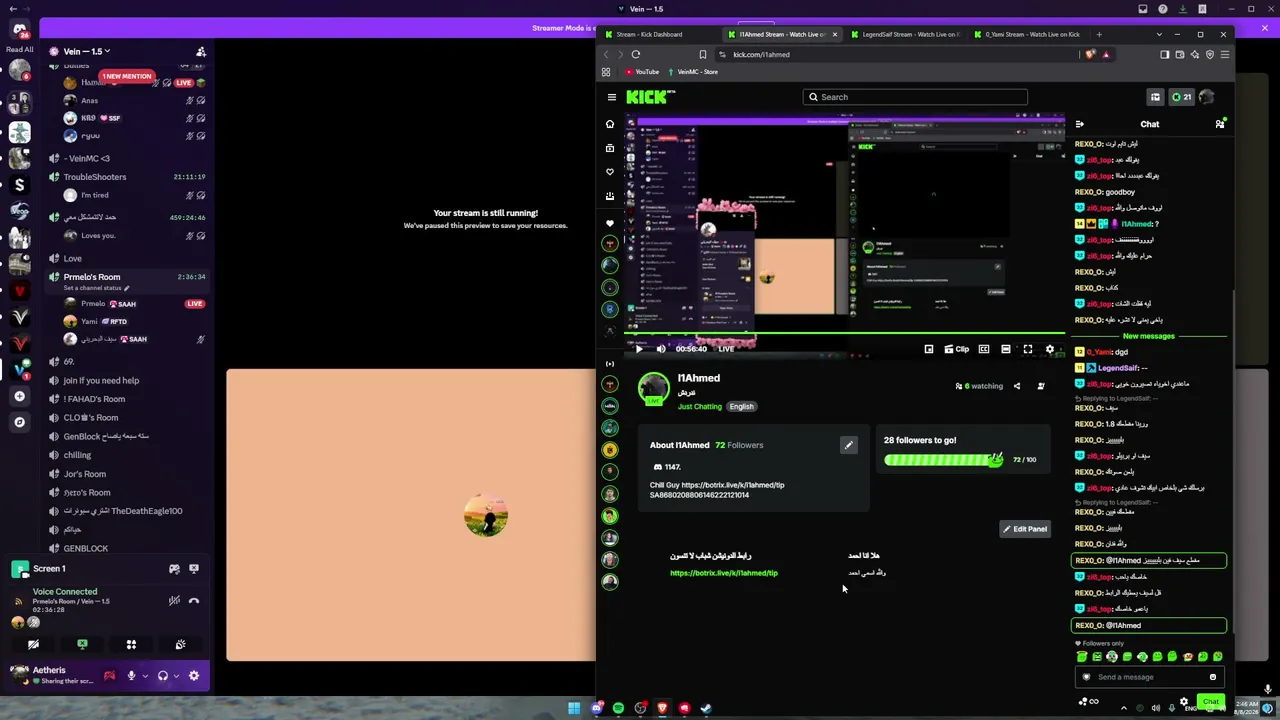This screenshot has width=1280, height=720.
Task: Open the browser main menu
Action: pyautogui.click(x=1225, y=55)
